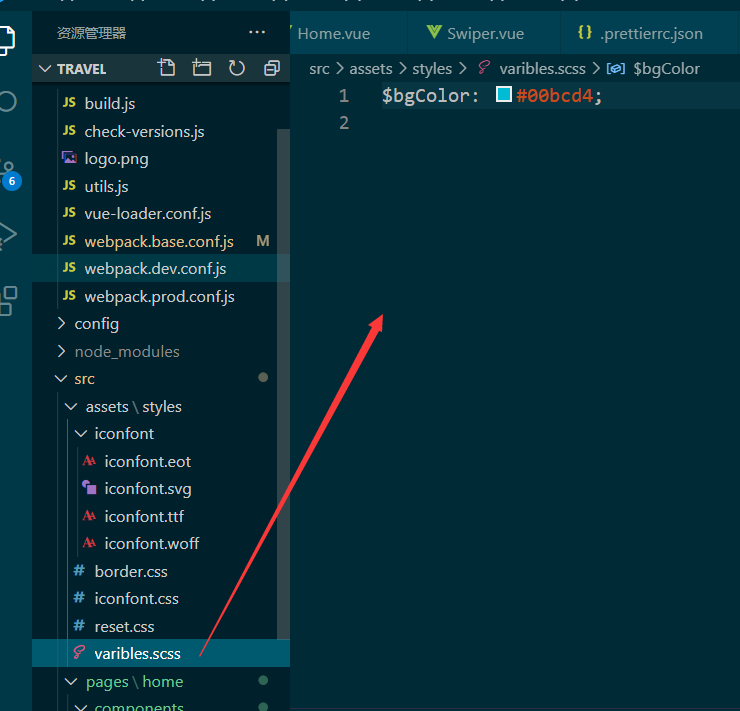Open the Search view in activity bar
The image size is (740, 711).
coord(8,101)
